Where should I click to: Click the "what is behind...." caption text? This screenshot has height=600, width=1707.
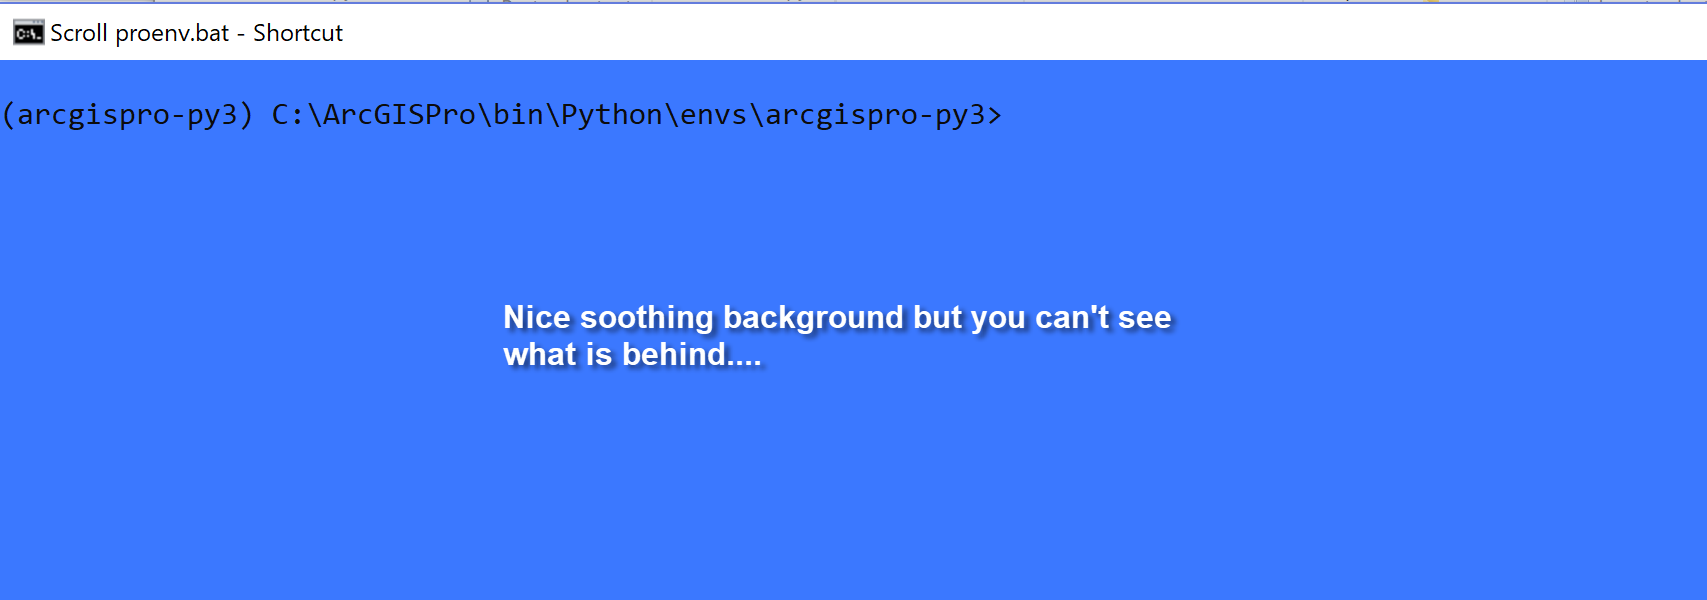pyautogui.click(x=632, y=354)
